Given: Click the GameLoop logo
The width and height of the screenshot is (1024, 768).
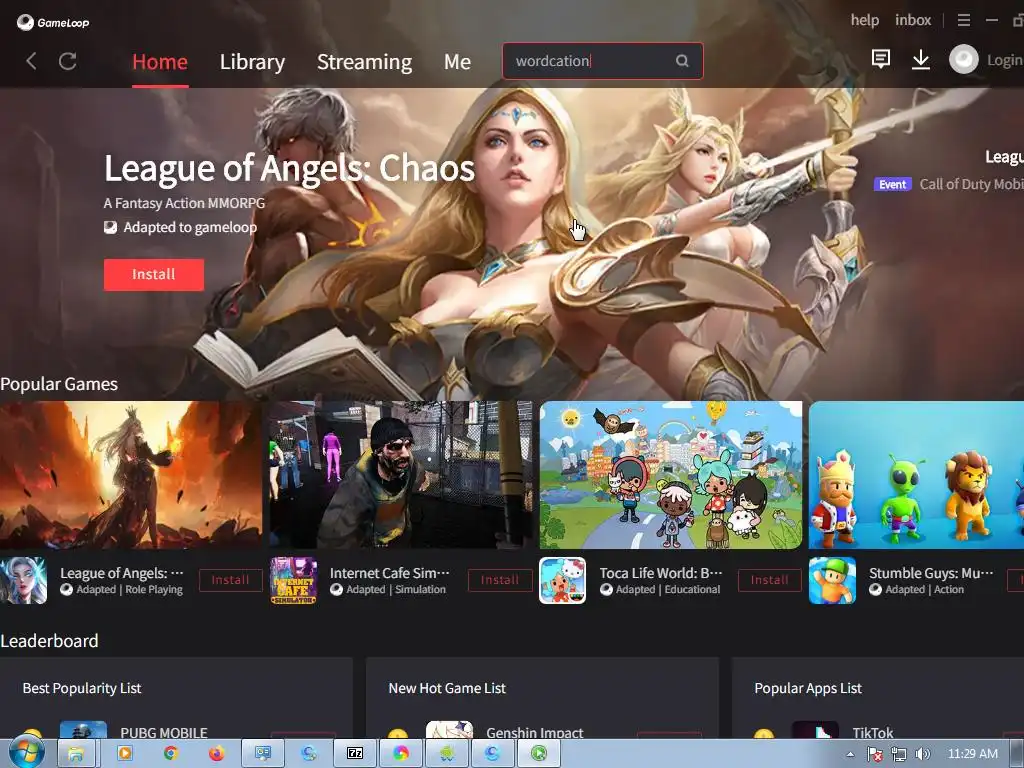Looking at the screenshot, I should tap(53, 22).
